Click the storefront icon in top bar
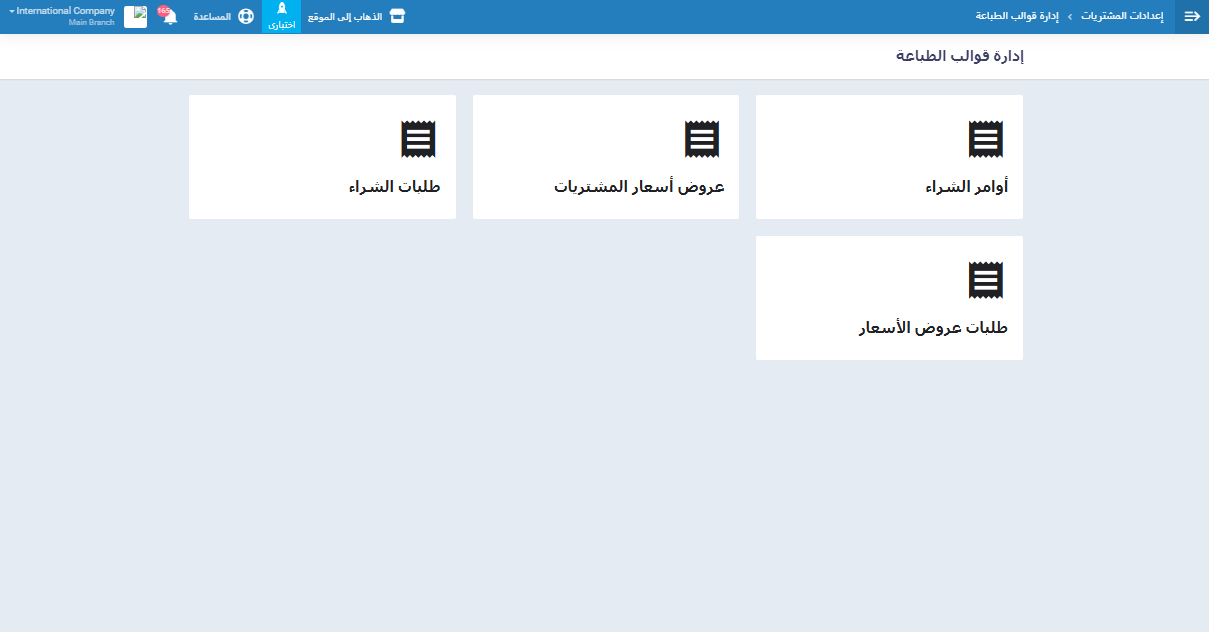 point(397,17)
